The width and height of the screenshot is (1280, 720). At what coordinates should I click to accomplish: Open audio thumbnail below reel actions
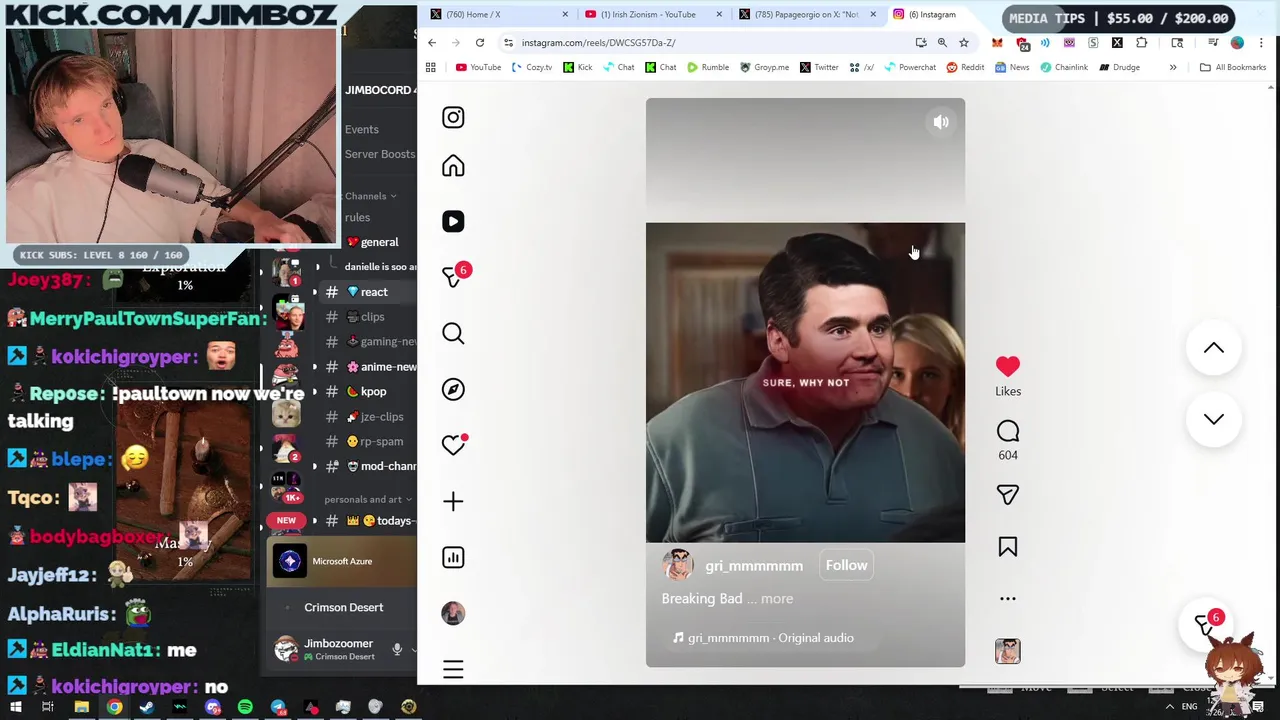pos(1008,651)
